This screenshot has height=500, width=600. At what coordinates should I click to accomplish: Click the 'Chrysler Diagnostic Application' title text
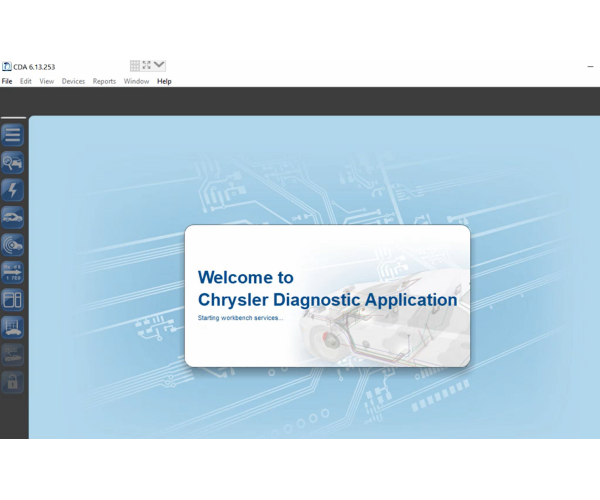coord(328,300)
